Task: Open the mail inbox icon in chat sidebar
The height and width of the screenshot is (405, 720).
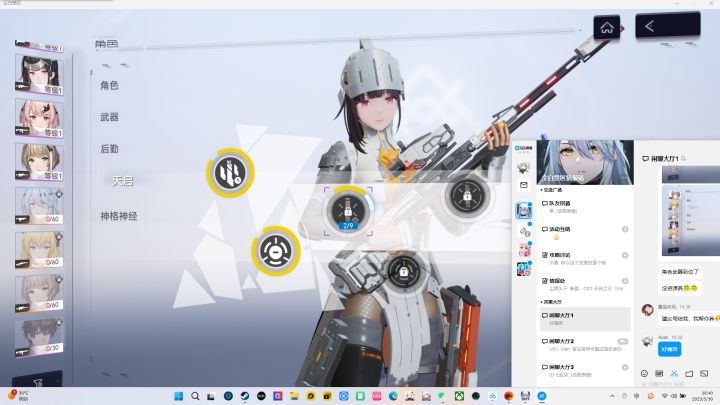Action: click(x=523, y=185)
